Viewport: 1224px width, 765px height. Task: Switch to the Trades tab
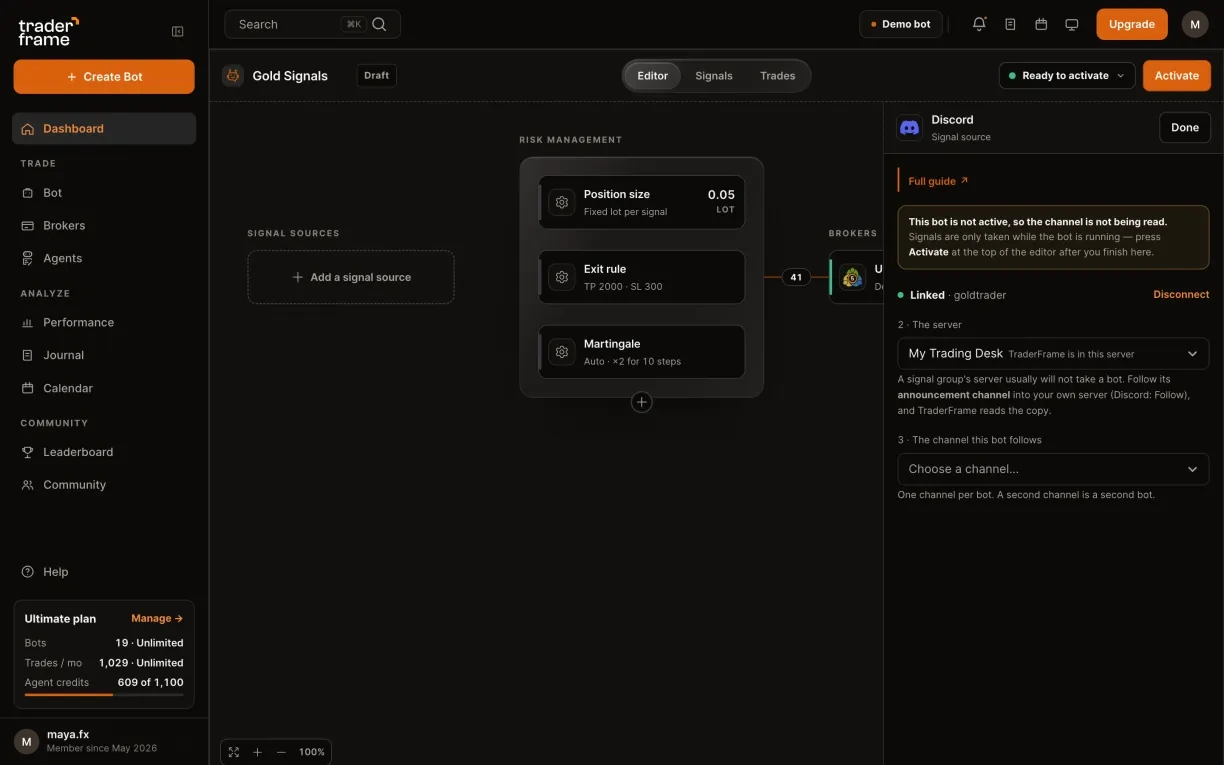point(777,76)
